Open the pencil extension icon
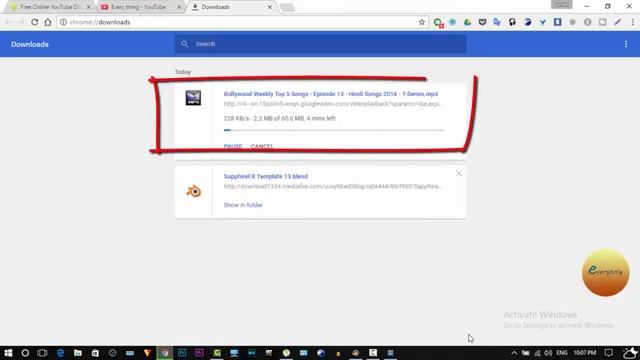The image size is (640, 360). pos(618,22)
